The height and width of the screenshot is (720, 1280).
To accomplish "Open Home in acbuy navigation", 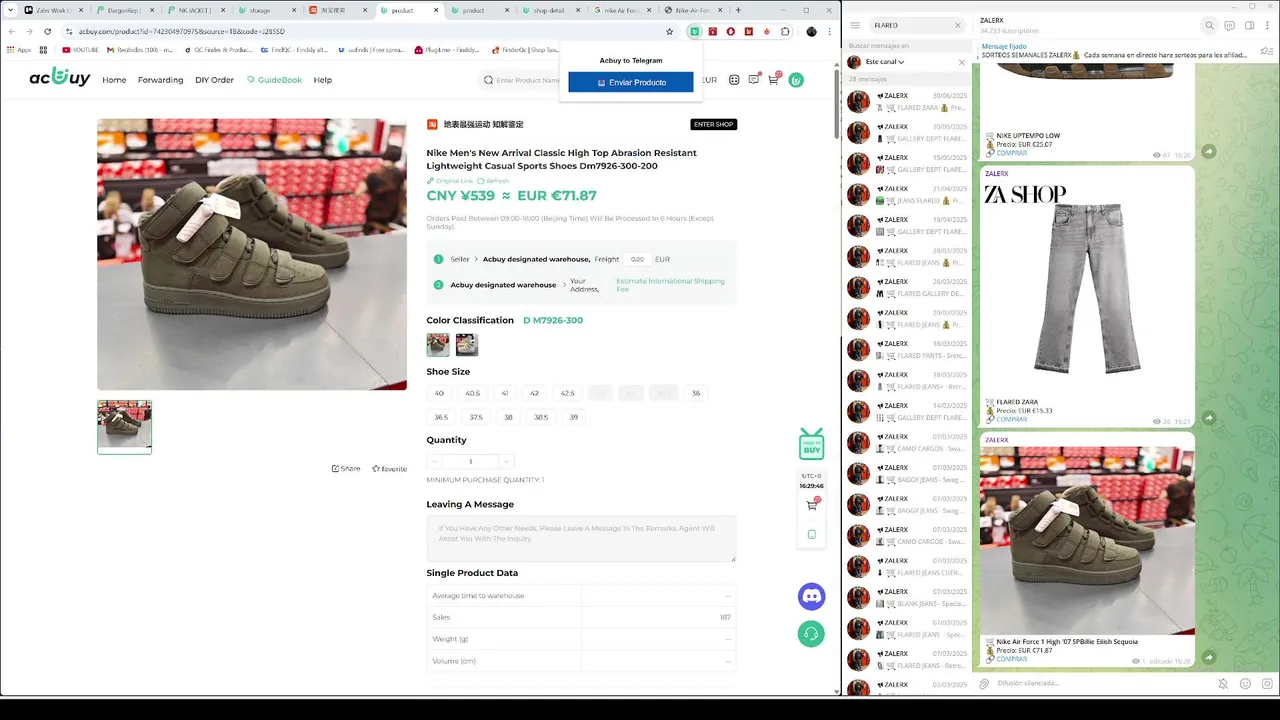I will click(x=114, y=80).
